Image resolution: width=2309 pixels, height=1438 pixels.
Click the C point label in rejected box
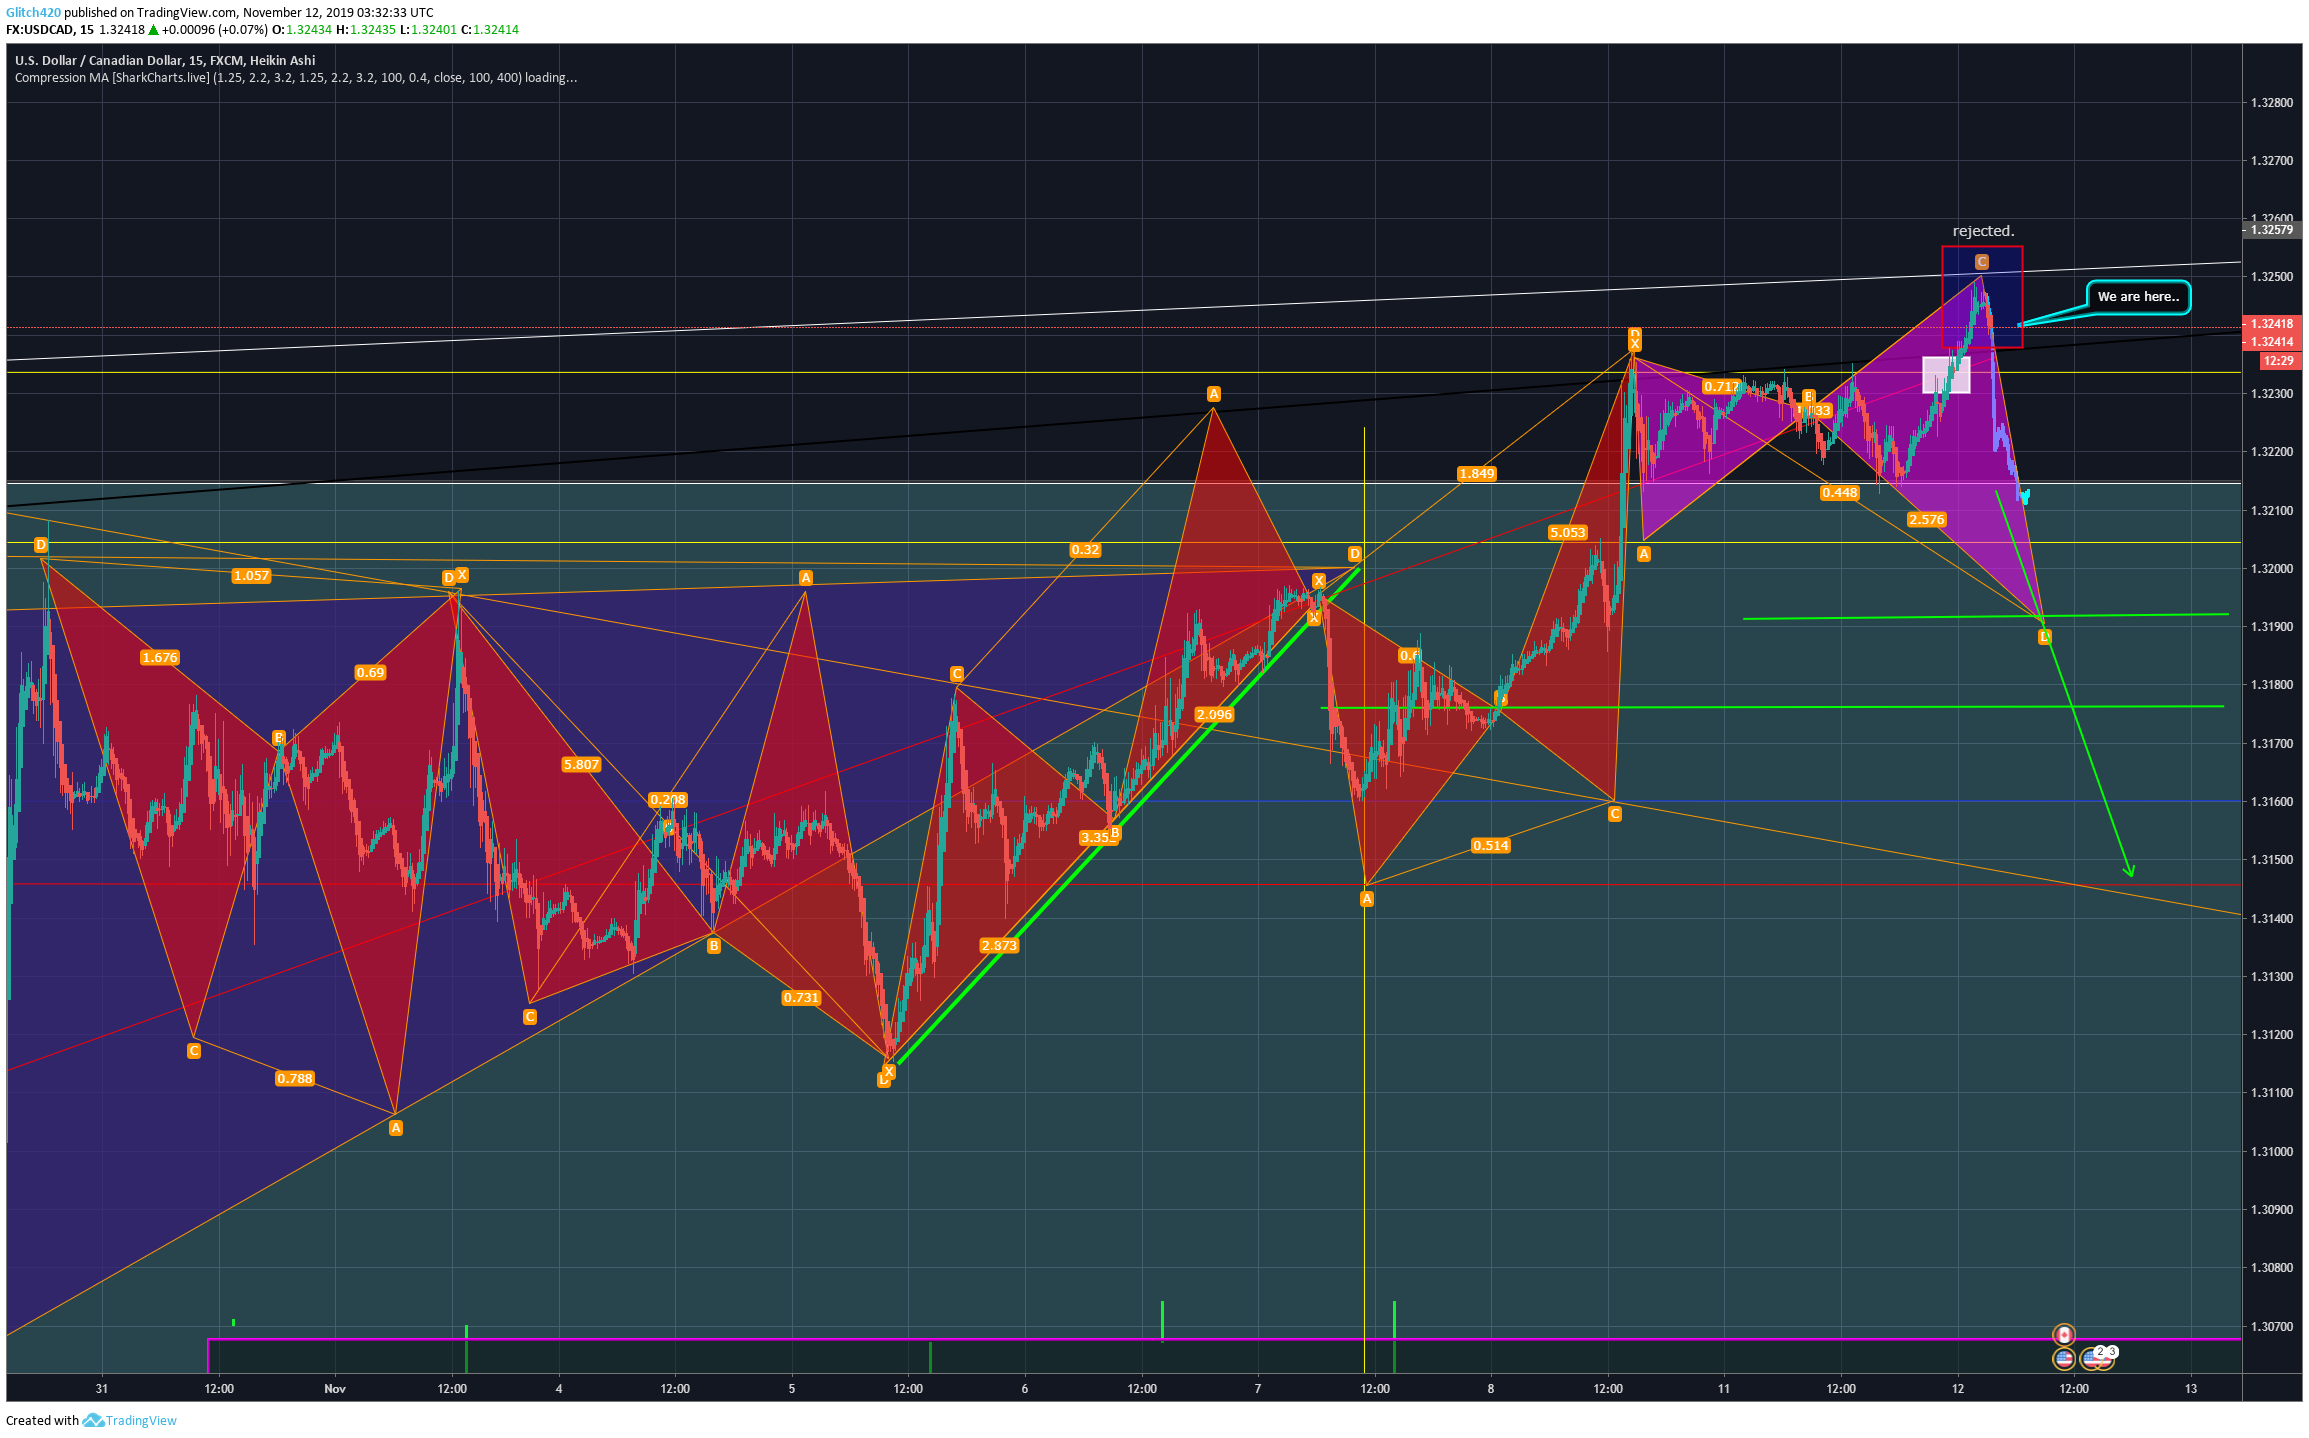[1981, 262]
